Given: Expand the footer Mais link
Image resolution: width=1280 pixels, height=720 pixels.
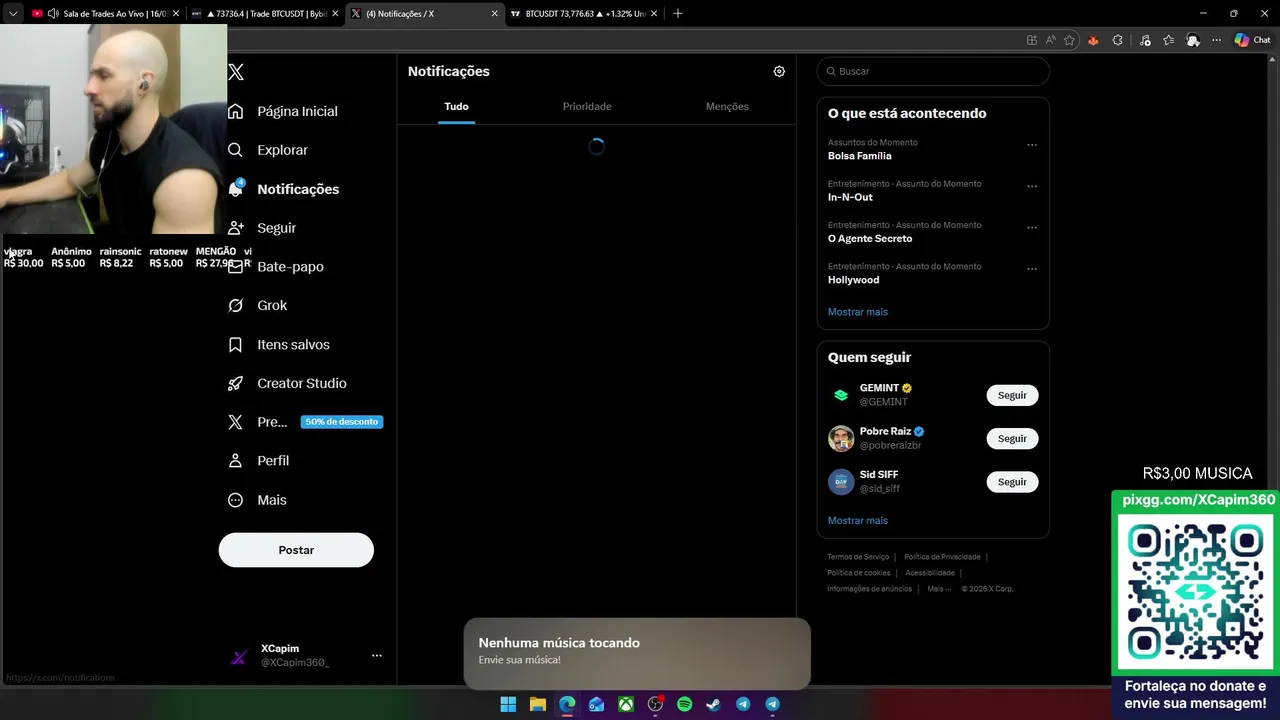Looking at the screenshot, I should (938, 589).
